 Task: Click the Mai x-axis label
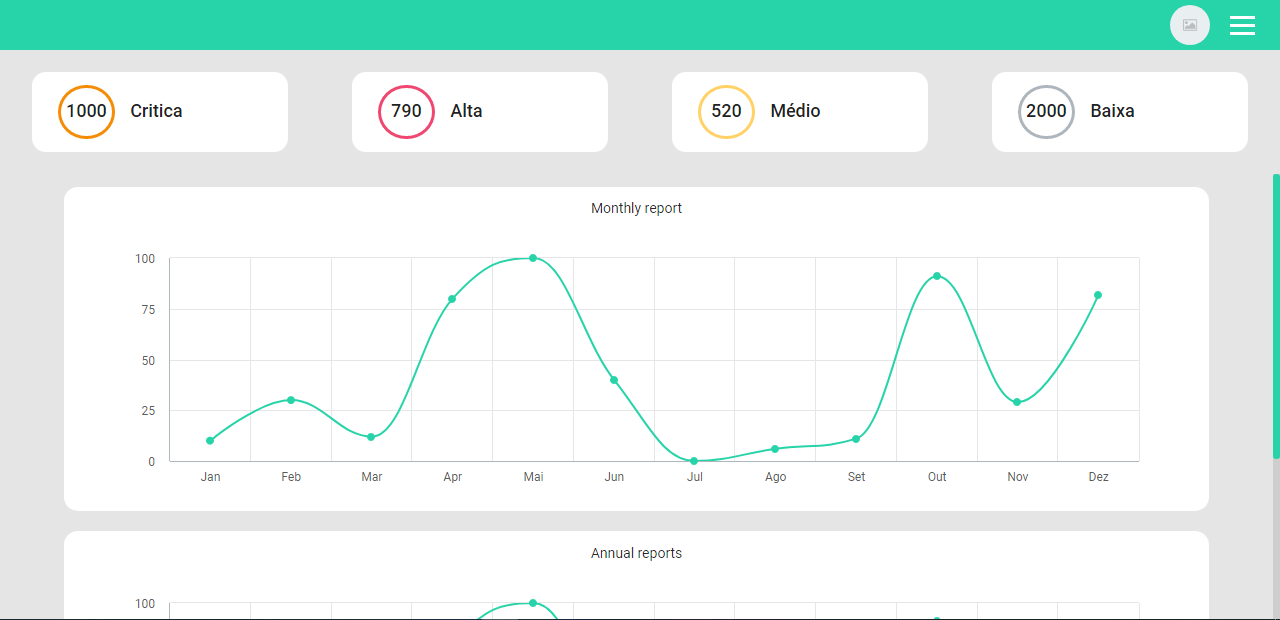tap(533, 477)
